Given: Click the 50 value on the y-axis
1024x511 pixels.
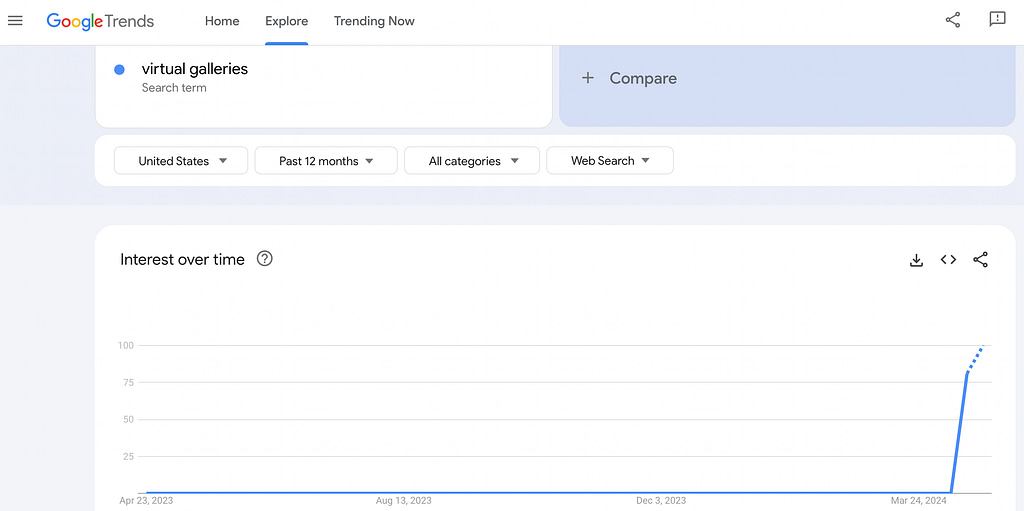Looking at the screenshot, I should (x=128, y=419).
